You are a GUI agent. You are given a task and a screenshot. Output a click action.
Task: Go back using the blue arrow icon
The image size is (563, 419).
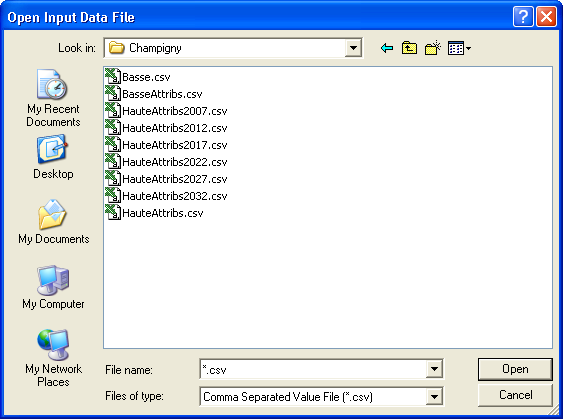coord(387,48)
